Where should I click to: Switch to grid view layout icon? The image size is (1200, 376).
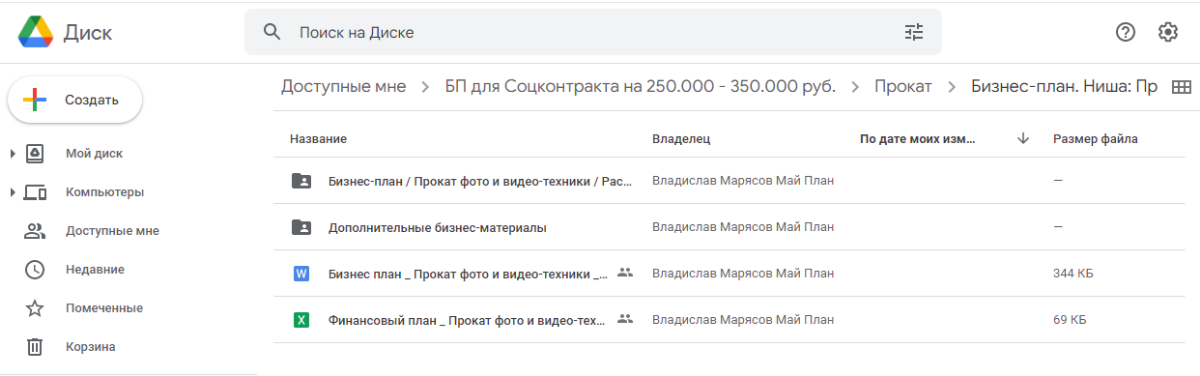point(1181,87)
